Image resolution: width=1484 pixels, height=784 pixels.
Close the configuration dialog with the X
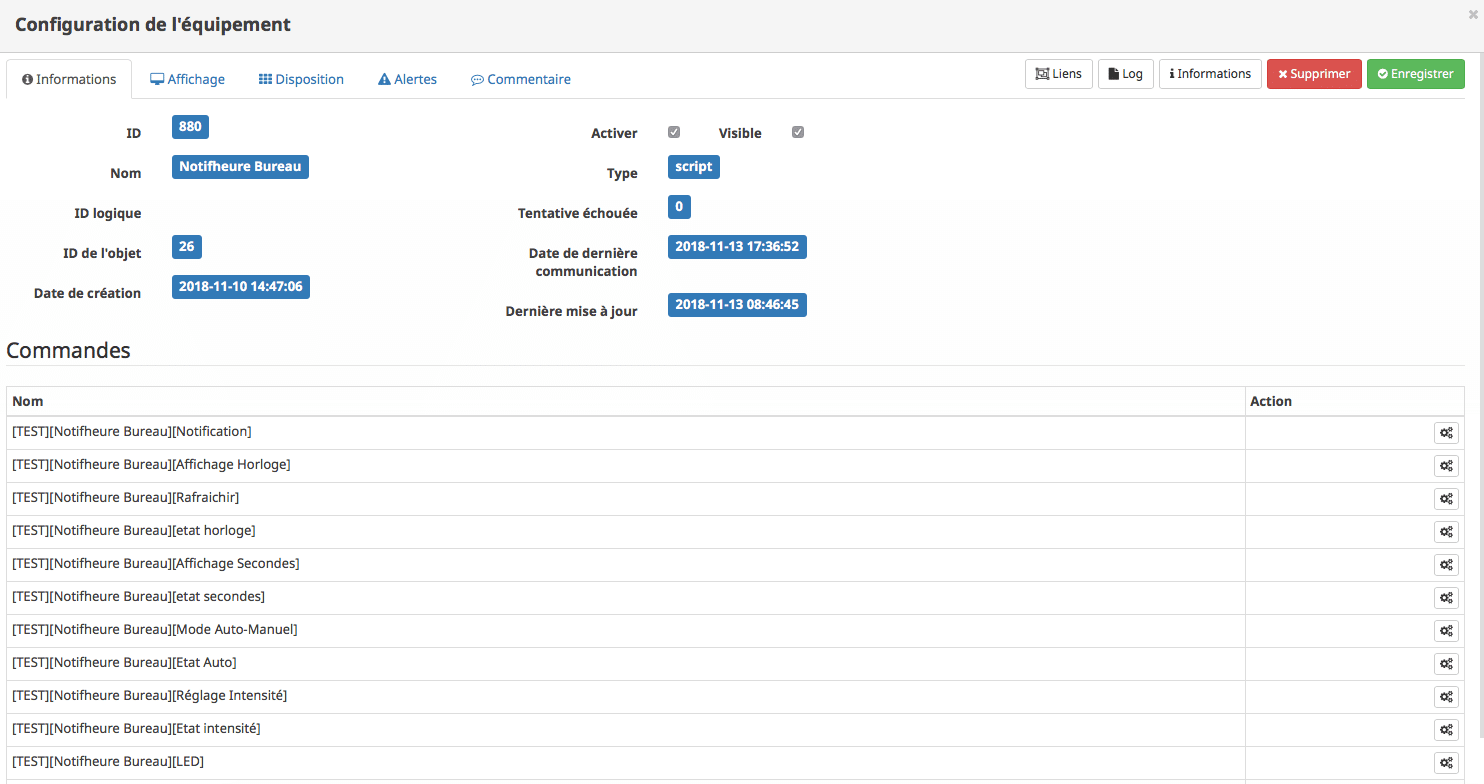click(1473, 14)
